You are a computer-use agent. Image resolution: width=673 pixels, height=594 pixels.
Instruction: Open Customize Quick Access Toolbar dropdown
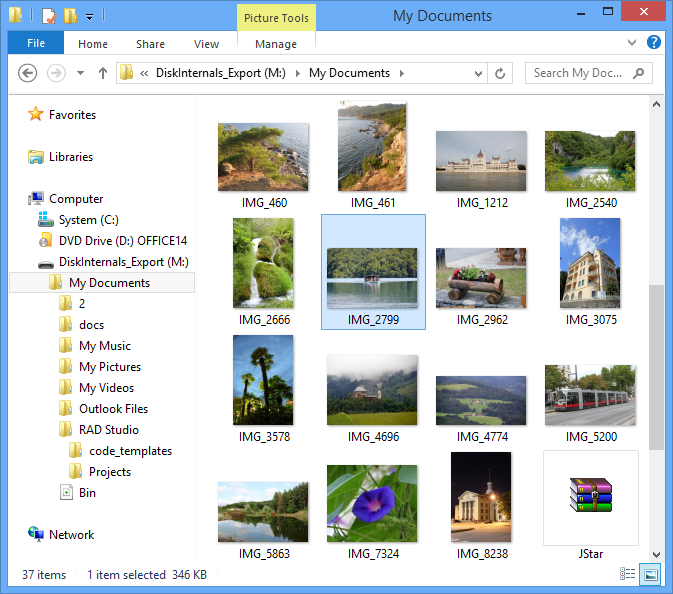pos(89,17)
